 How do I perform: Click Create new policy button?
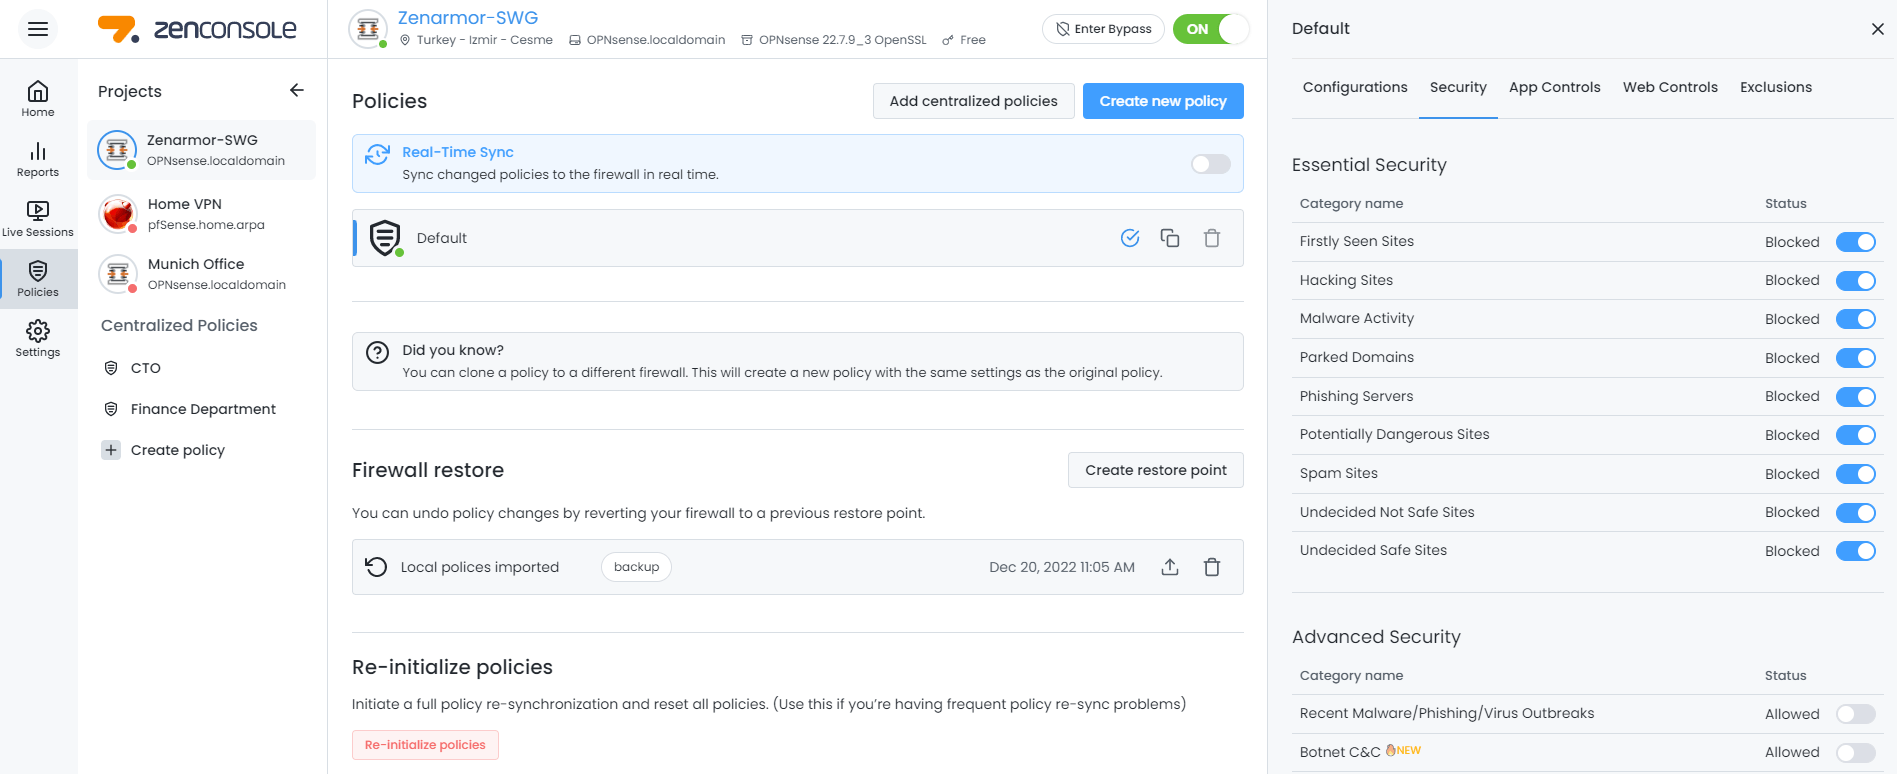click(x=1163, y=101)
